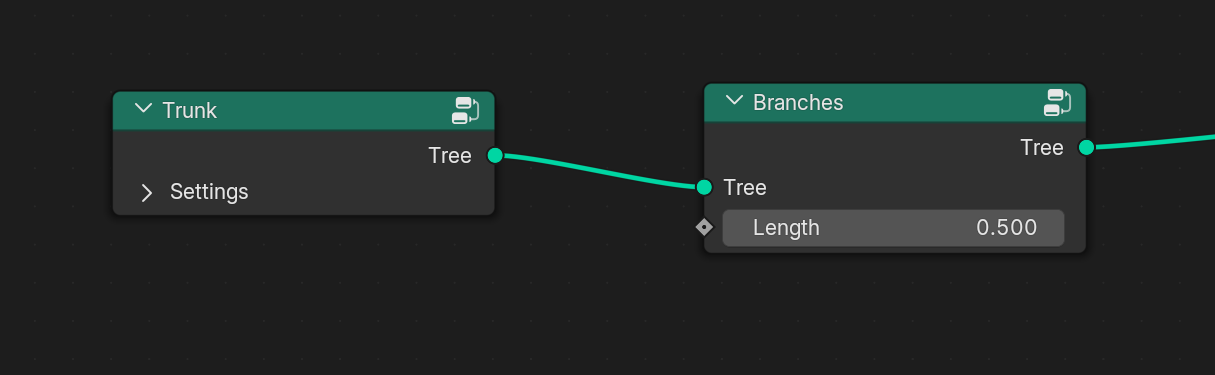Collapse the Branches node with its chevron
Image resolution: width=1215 pixels, height=375 pixels.
click(x=734, y=101)
